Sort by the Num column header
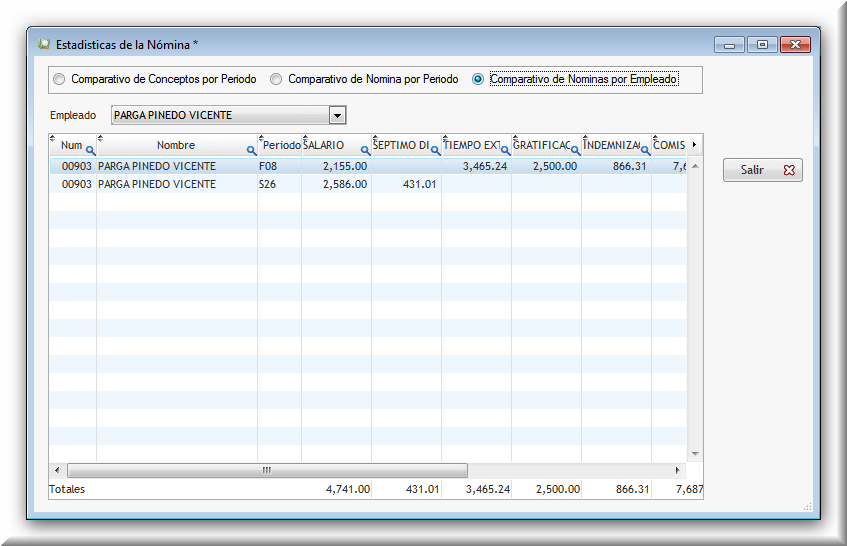The image size is (847, 546). [x=71, y=145]
